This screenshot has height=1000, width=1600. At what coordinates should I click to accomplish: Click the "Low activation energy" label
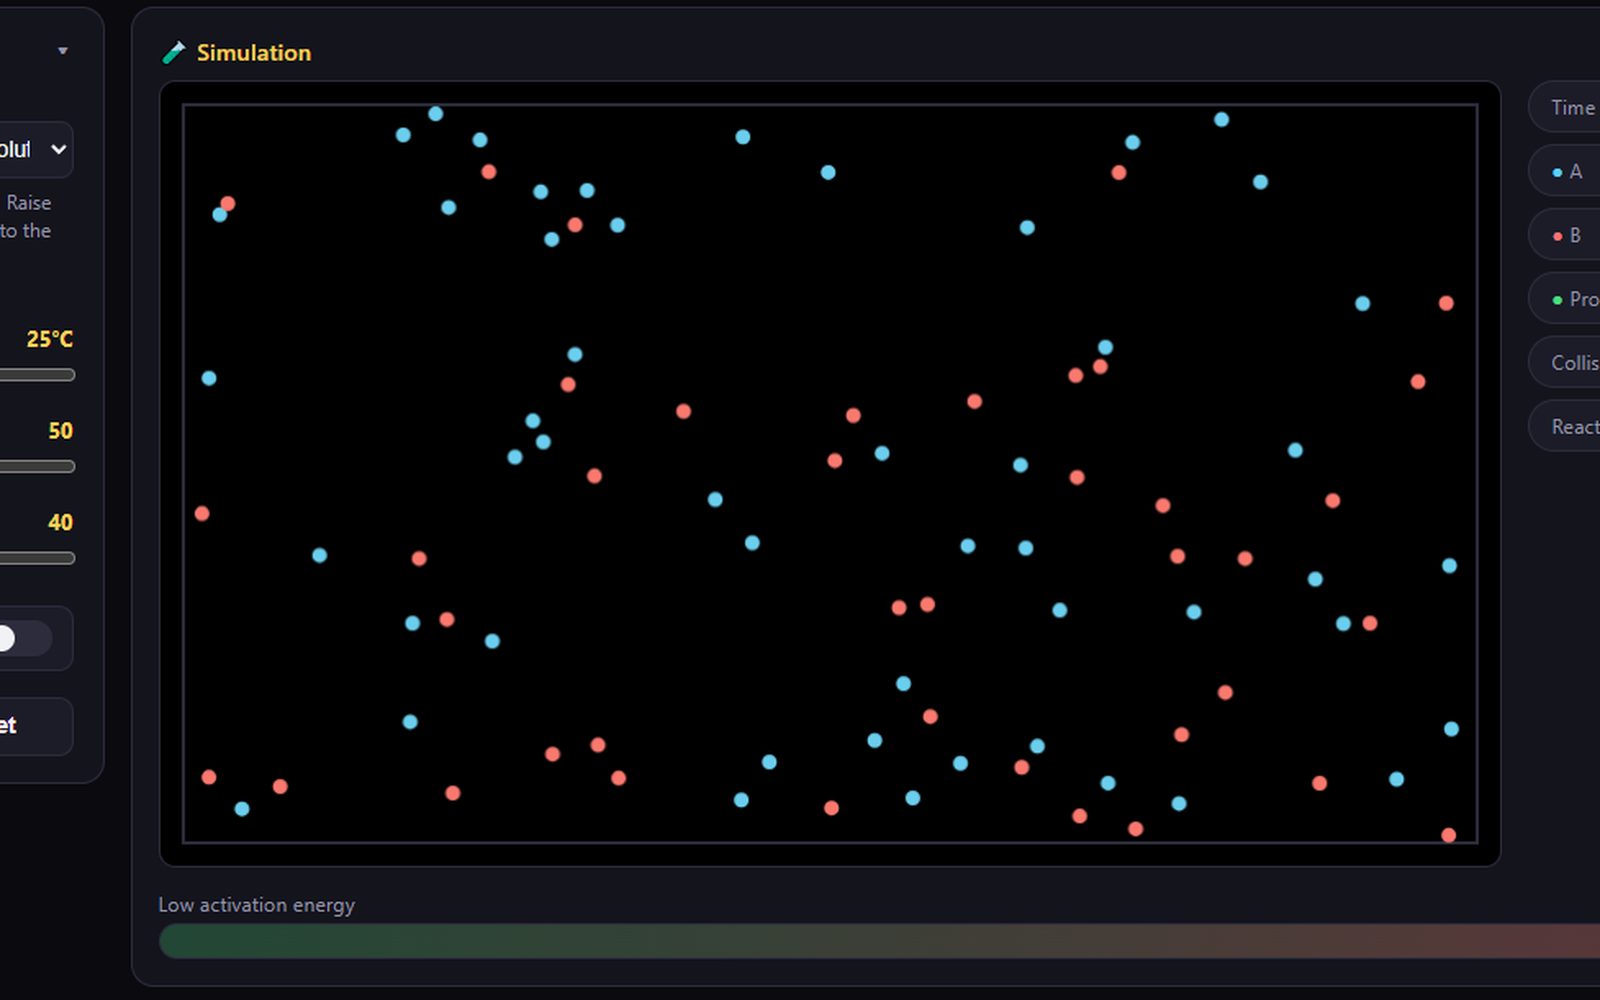click(x=257, y=905)
